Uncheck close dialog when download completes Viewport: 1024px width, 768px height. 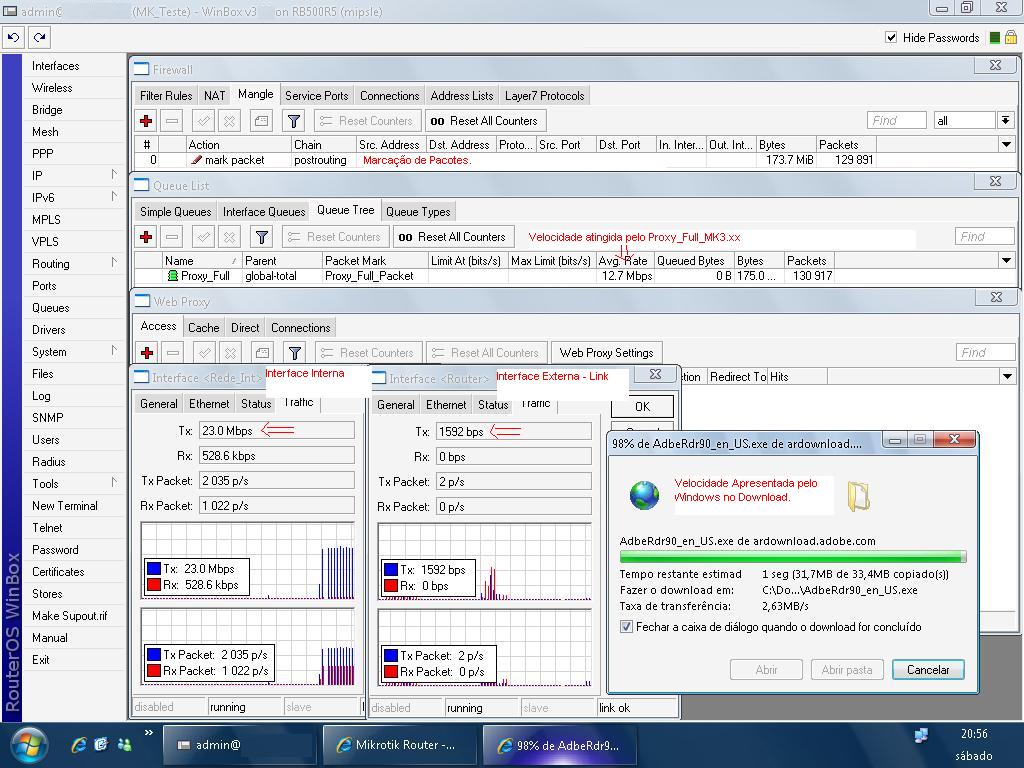point(627,627)
